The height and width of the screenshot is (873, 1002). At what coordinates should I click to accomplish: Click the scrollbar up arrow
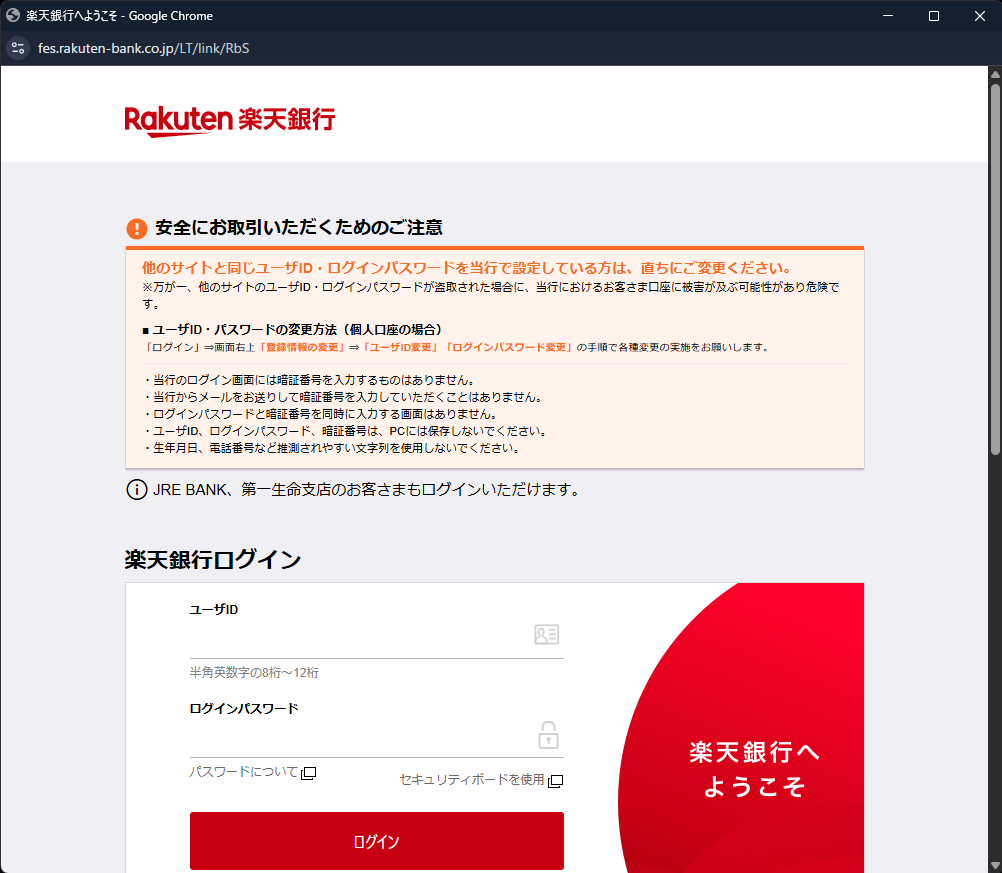995,73
